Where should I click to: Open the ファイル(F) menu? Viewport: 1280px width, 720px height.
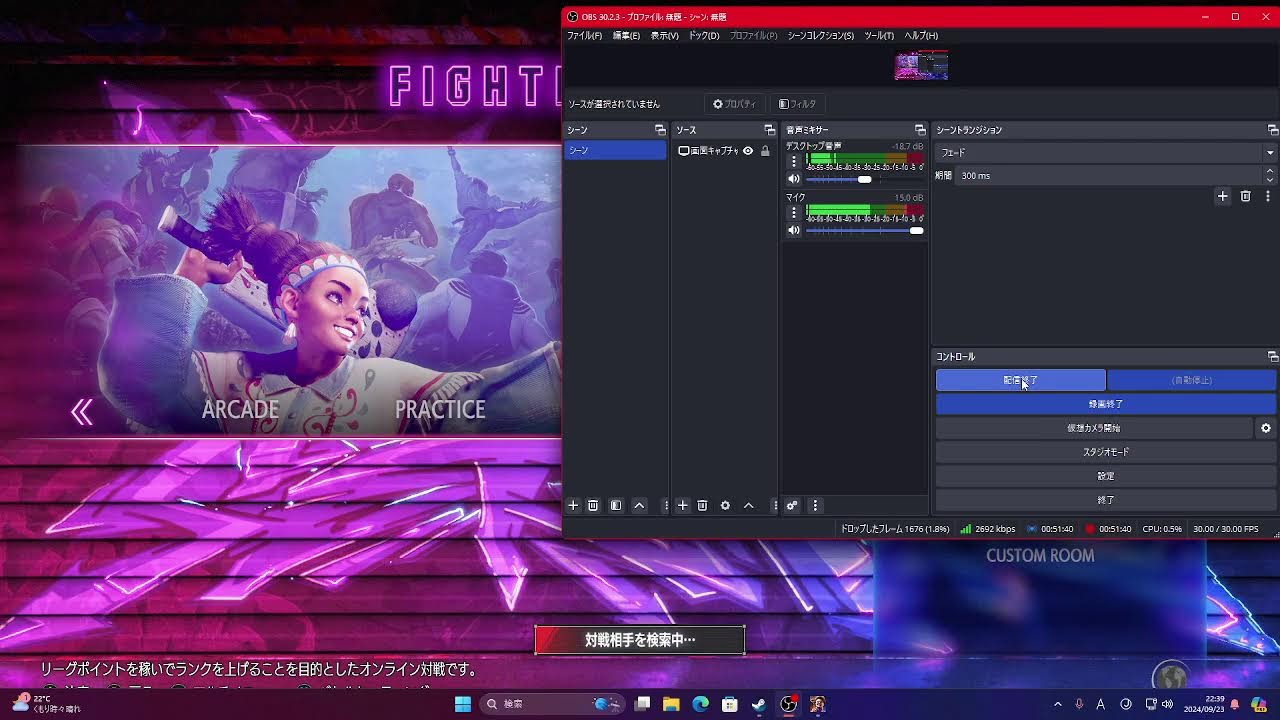(x=585, y=36)
